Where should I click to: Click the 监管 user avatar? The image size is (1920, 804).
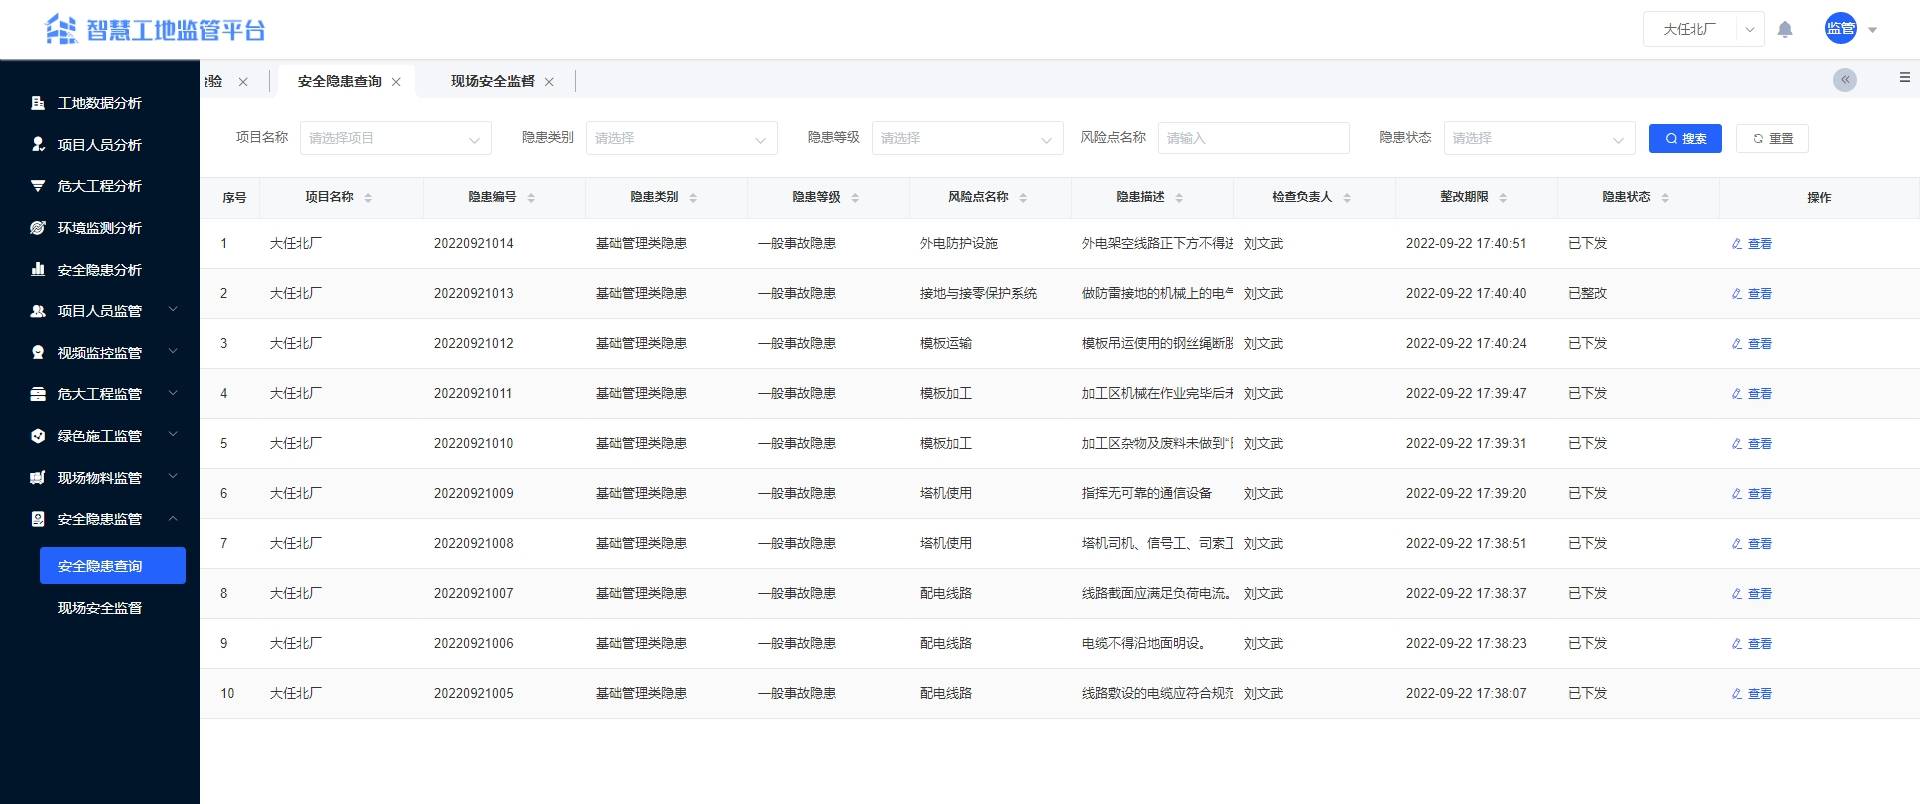pos(1840,29)
